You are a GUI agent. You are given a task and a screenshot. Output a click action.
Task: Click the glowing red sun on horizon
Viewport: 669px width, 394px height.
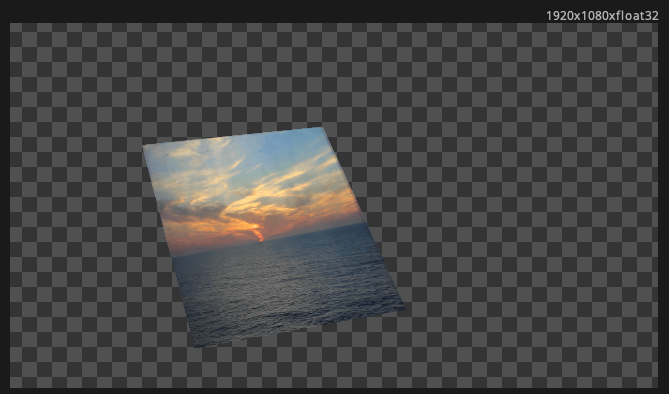click(x=259, y=236)
